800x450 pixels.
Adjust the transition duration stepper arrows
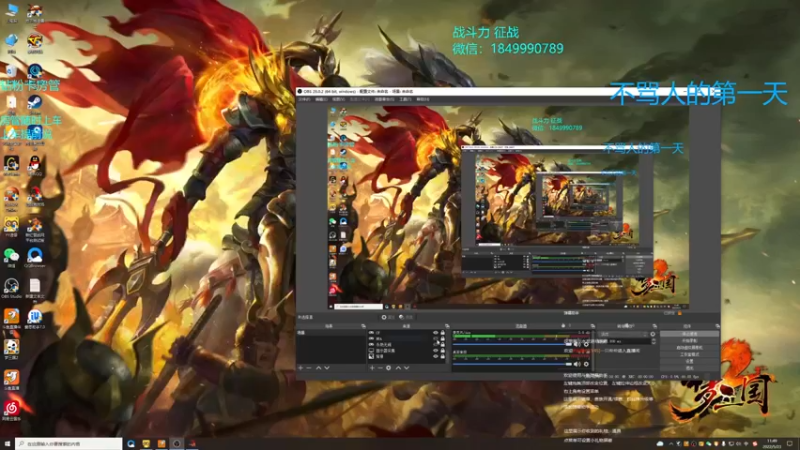654,341
